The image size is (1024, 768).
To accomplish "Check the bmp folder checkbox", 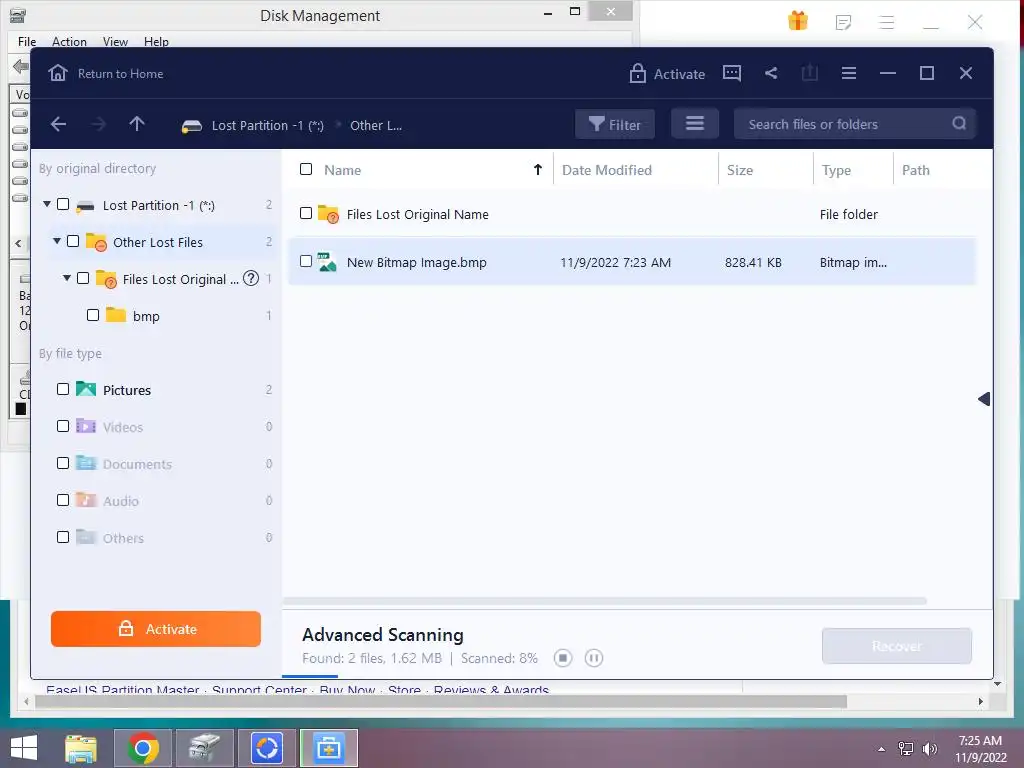I will tap(93, 315).
